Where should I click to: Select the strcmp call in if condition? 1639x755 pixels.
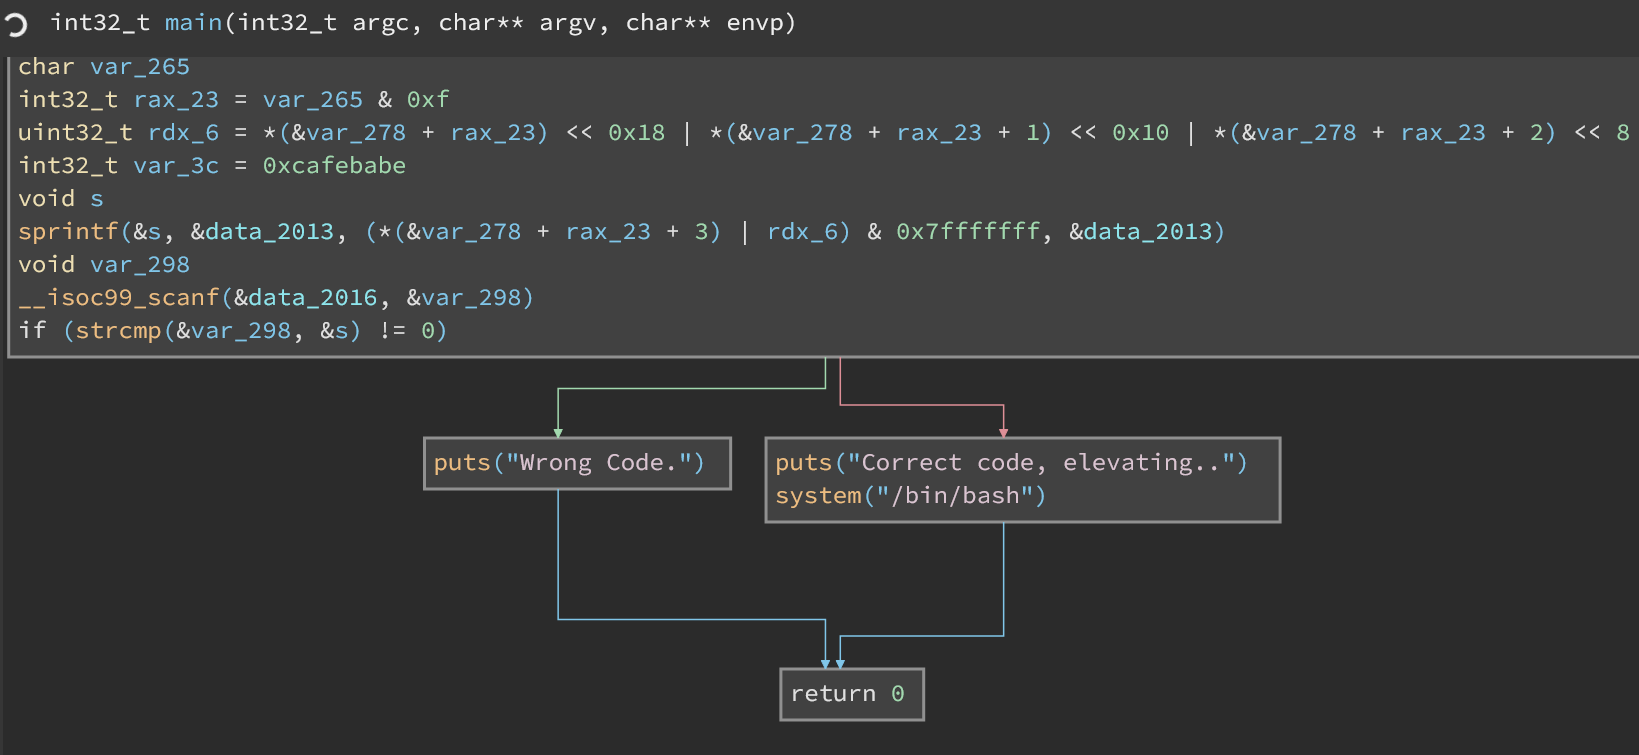click(118, 331)
